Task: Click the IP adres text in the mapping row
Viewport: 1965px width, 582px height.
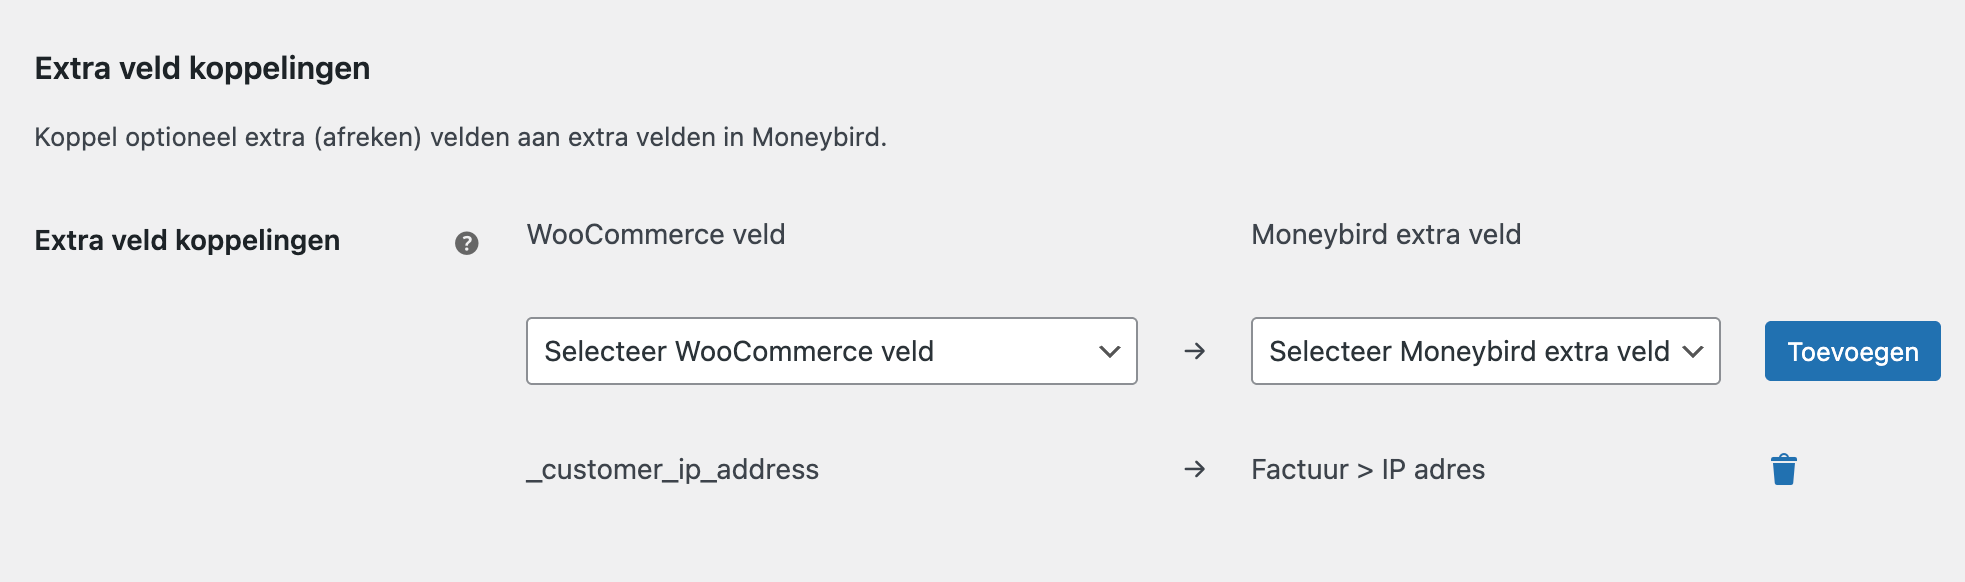Action: [1433, 469]
